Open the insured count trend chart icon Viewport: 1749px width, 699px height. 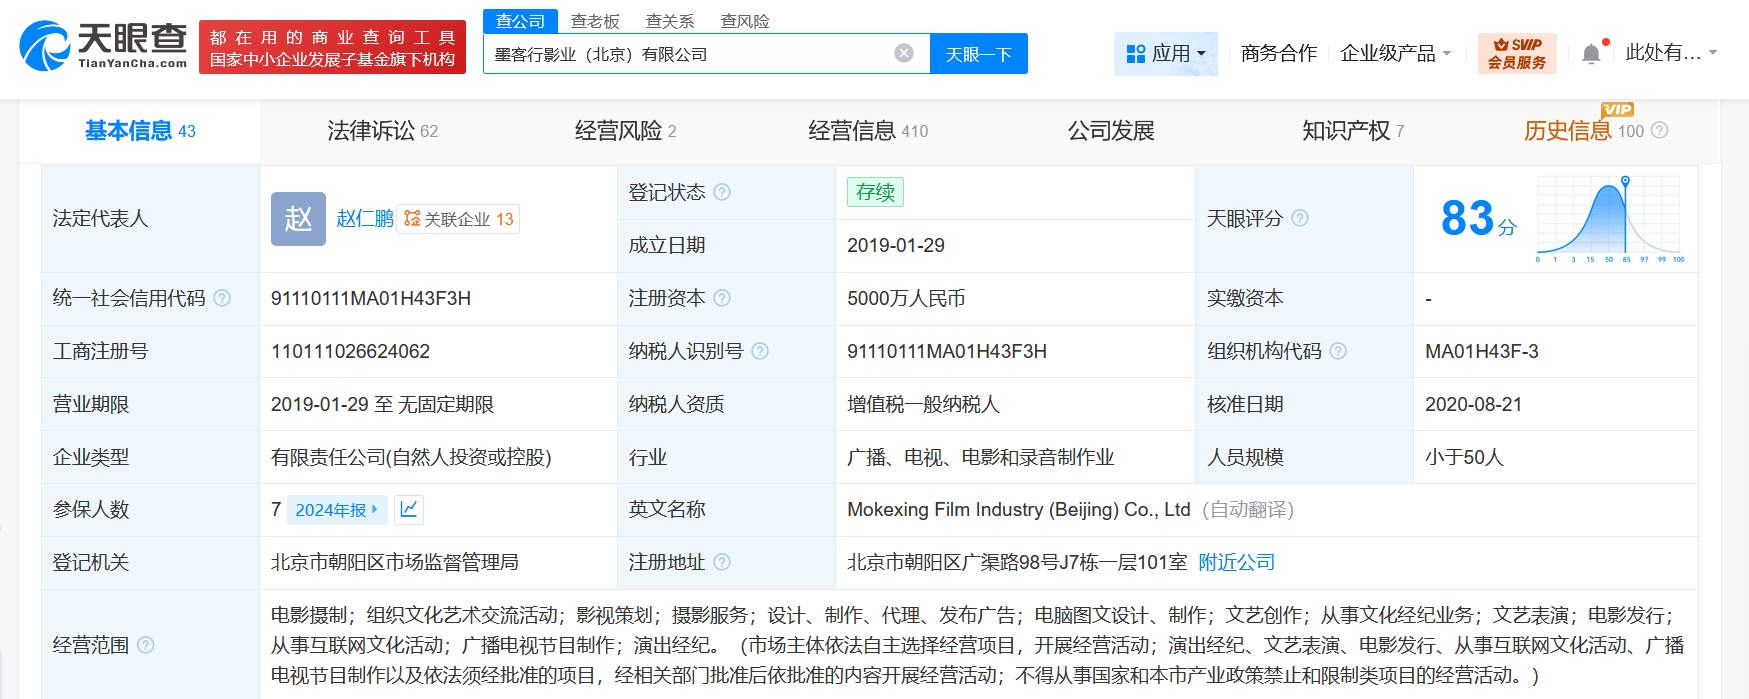[408, 509]
